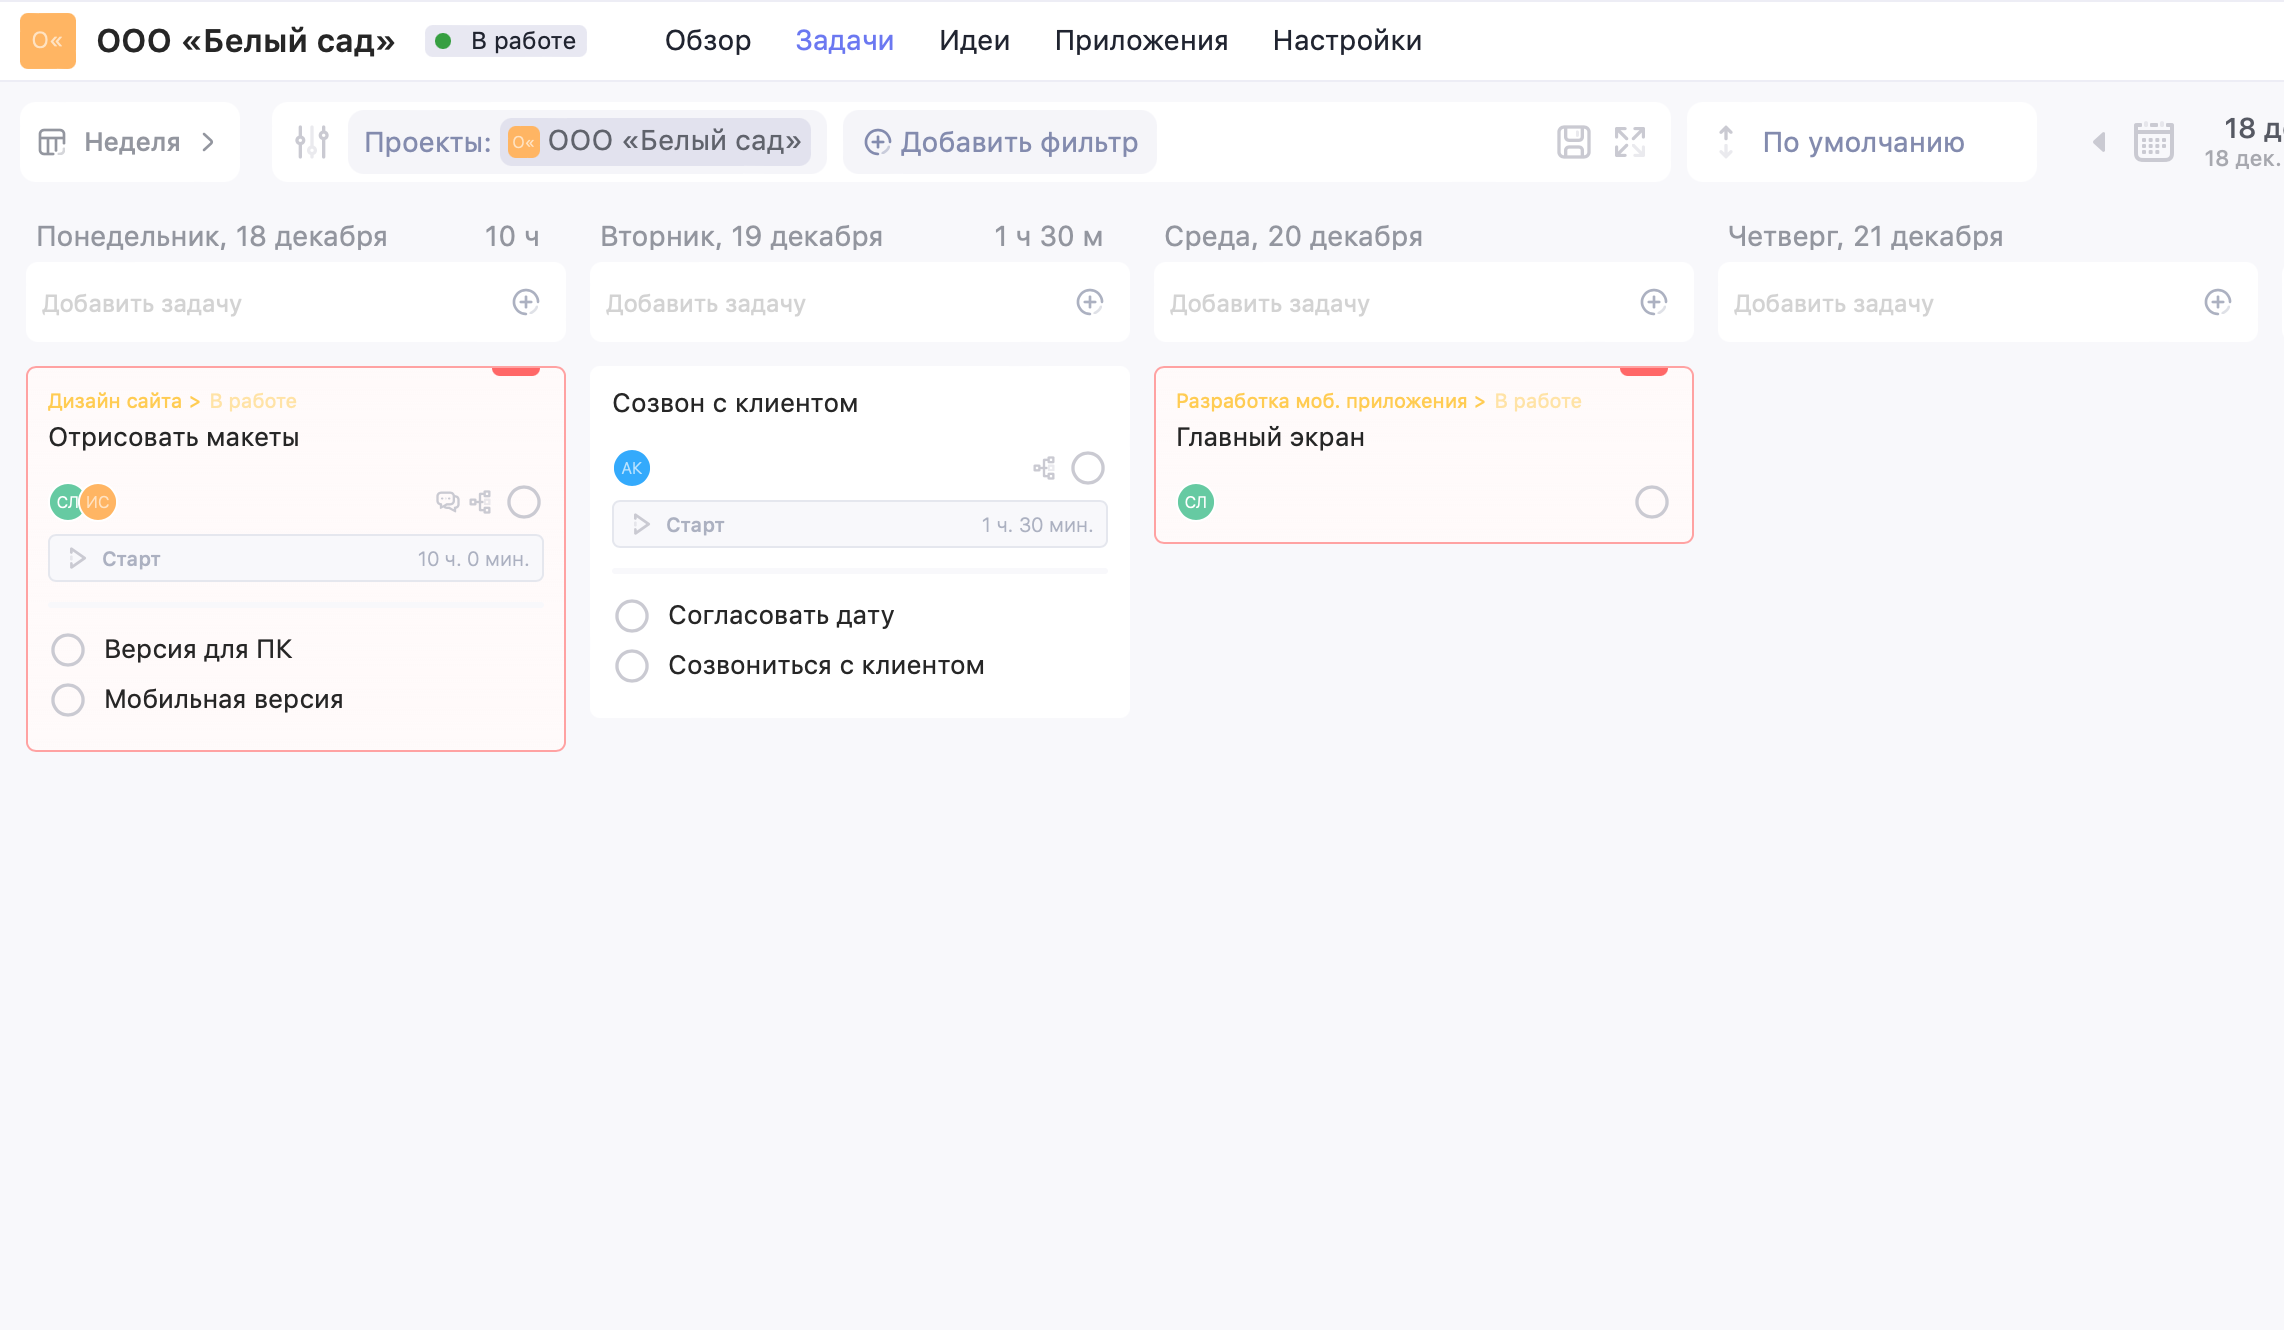Click the subtasks icon on «Созвон с клиентом»
Image resolution: width=2284 pixels, height=1330 pixels.
(x=1043, y=467)
